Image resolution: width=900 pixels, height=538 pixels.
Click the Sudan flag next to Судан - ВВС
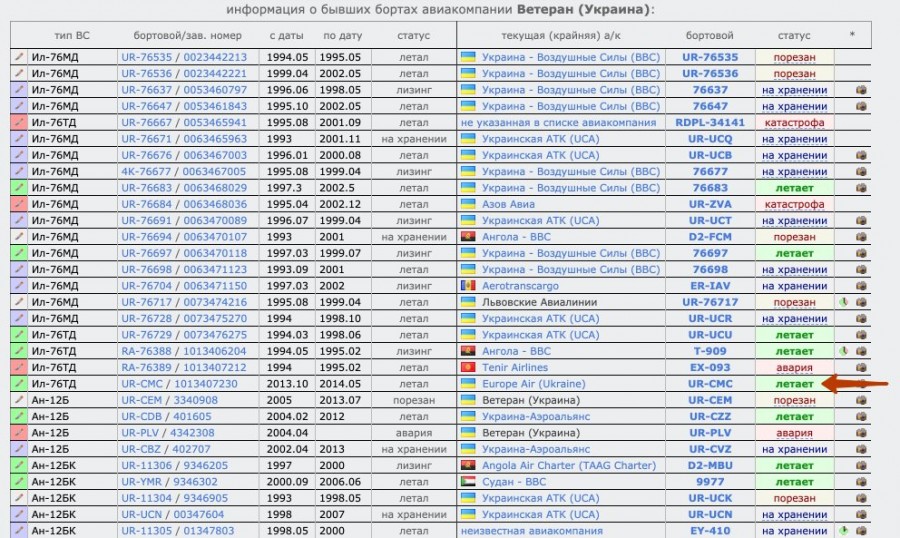click(468, 482)
